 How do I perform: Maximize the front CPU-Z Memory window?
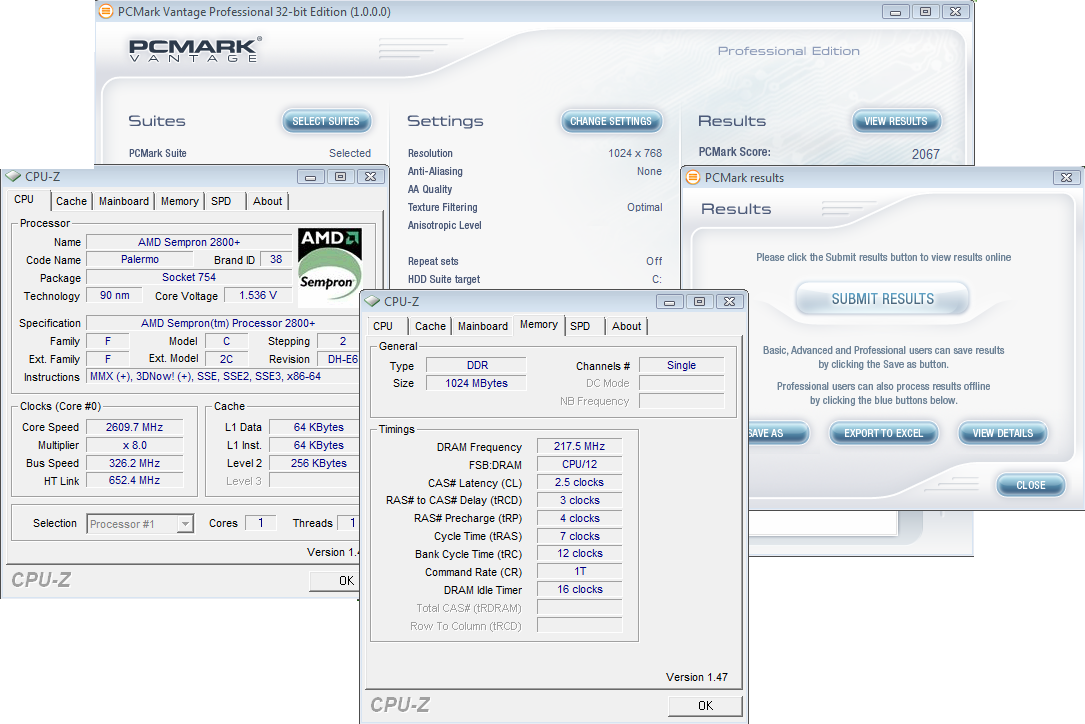(x=700, y=302)
